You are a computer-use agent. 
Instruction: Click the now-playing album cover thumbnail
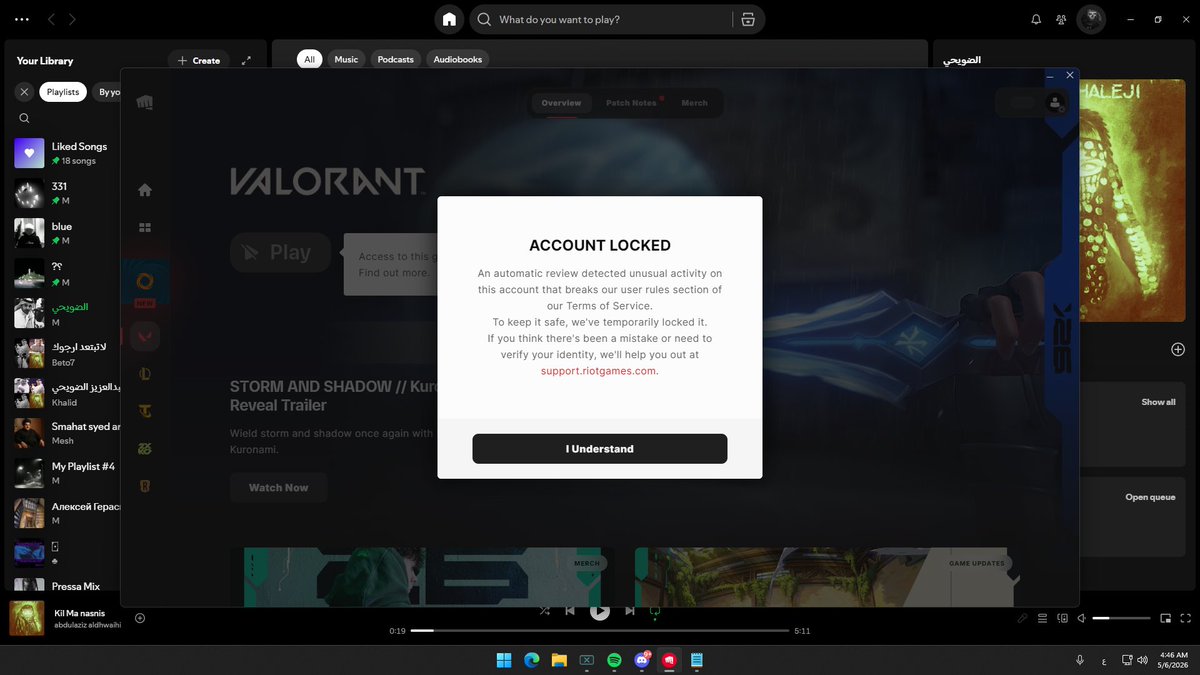click(27, 618)
